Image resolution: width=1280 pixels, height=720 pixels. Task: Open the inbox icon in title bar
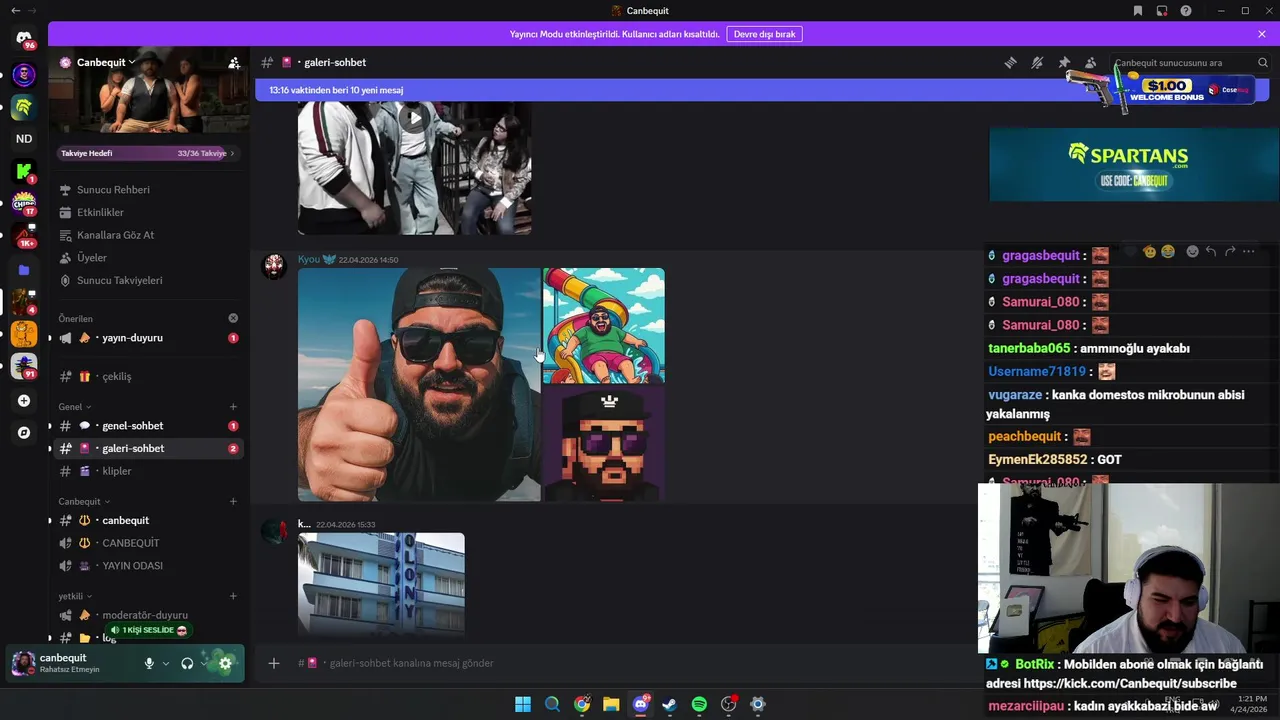click(x=1162, y=11)
